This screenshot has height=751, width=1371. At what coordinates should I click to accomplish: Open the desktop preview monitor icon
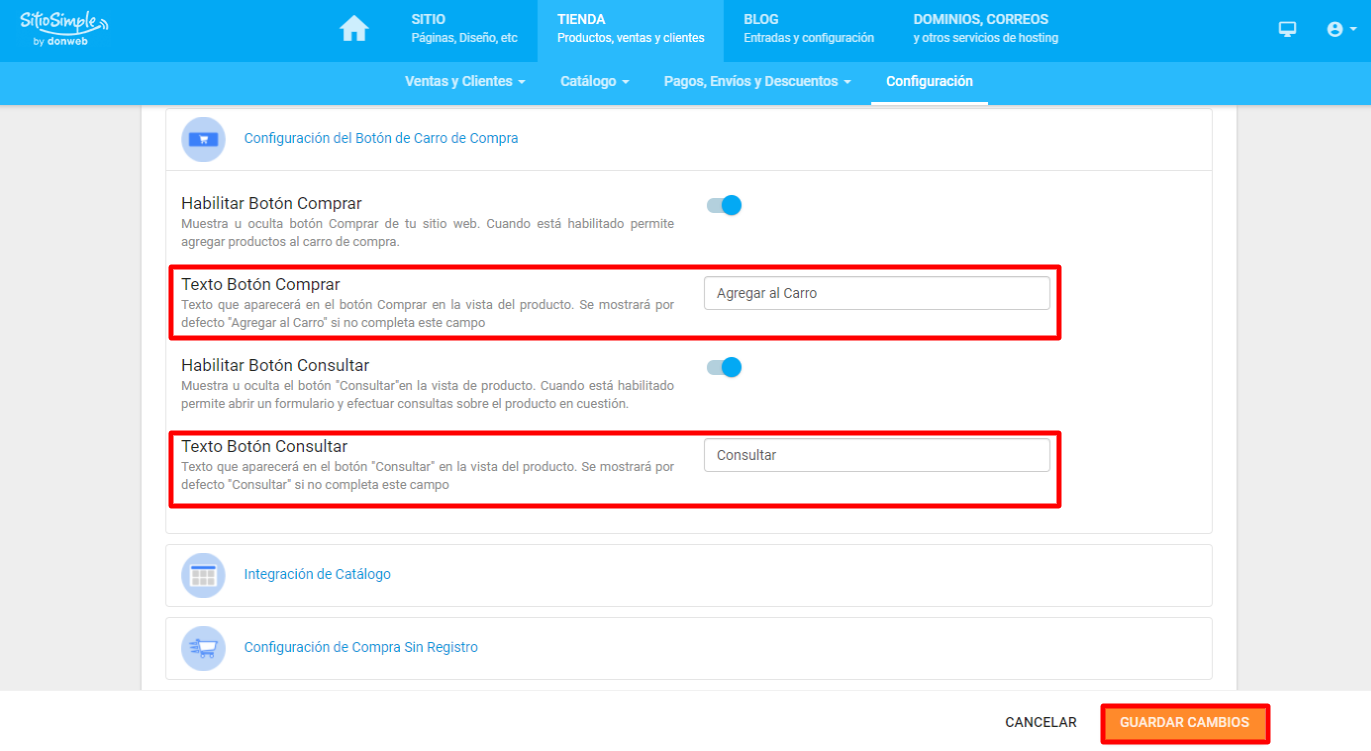click(x=1287, y=29)
